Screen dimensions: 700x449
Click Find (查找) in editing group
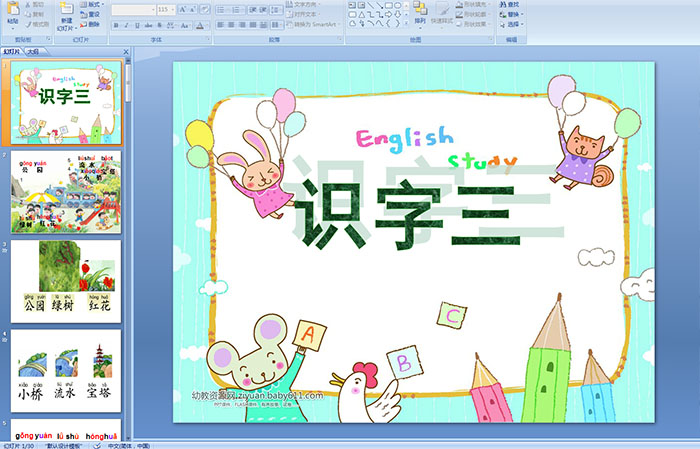(x=509, y=4)
